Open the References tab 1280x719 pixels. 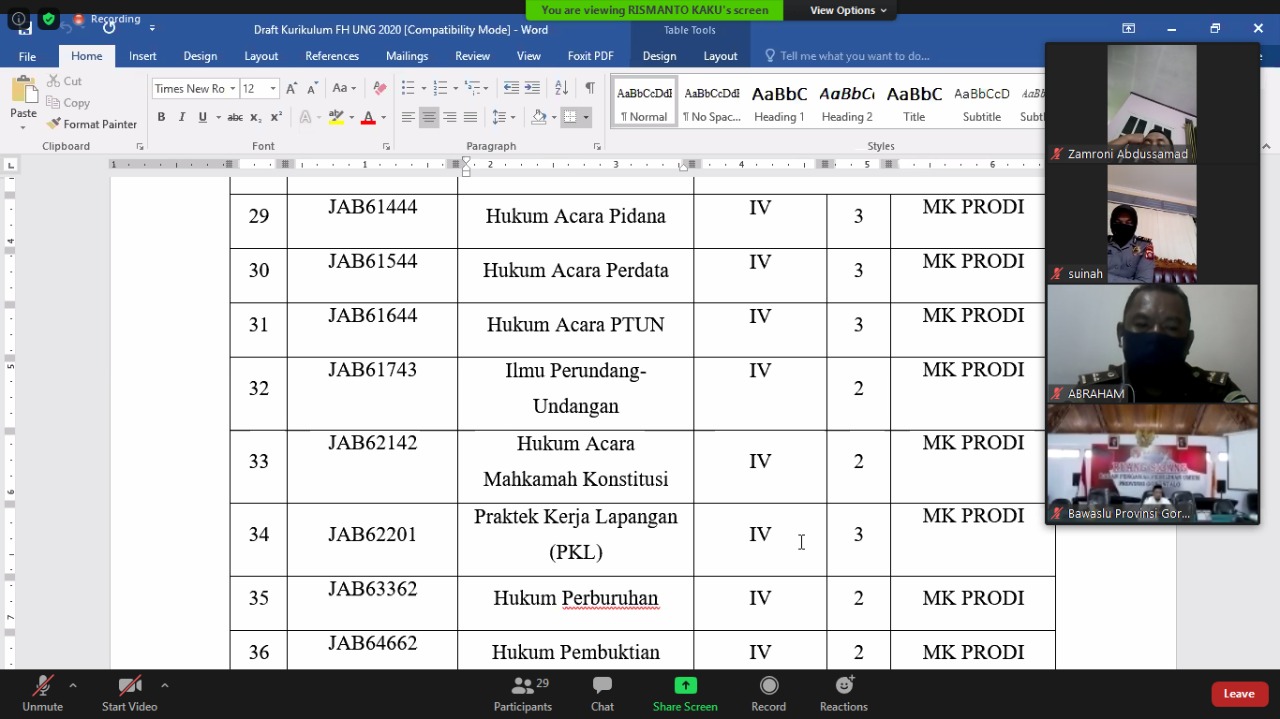pyautogui.click(x=332, y=56)
